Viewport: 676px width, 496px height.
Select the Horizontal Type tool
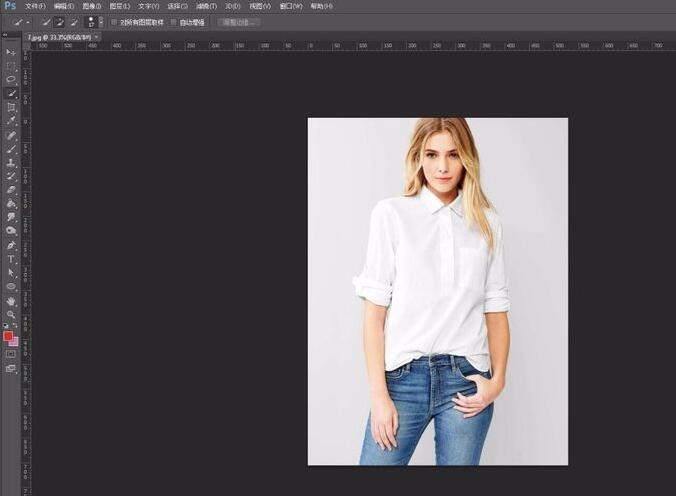pos(11,258)
